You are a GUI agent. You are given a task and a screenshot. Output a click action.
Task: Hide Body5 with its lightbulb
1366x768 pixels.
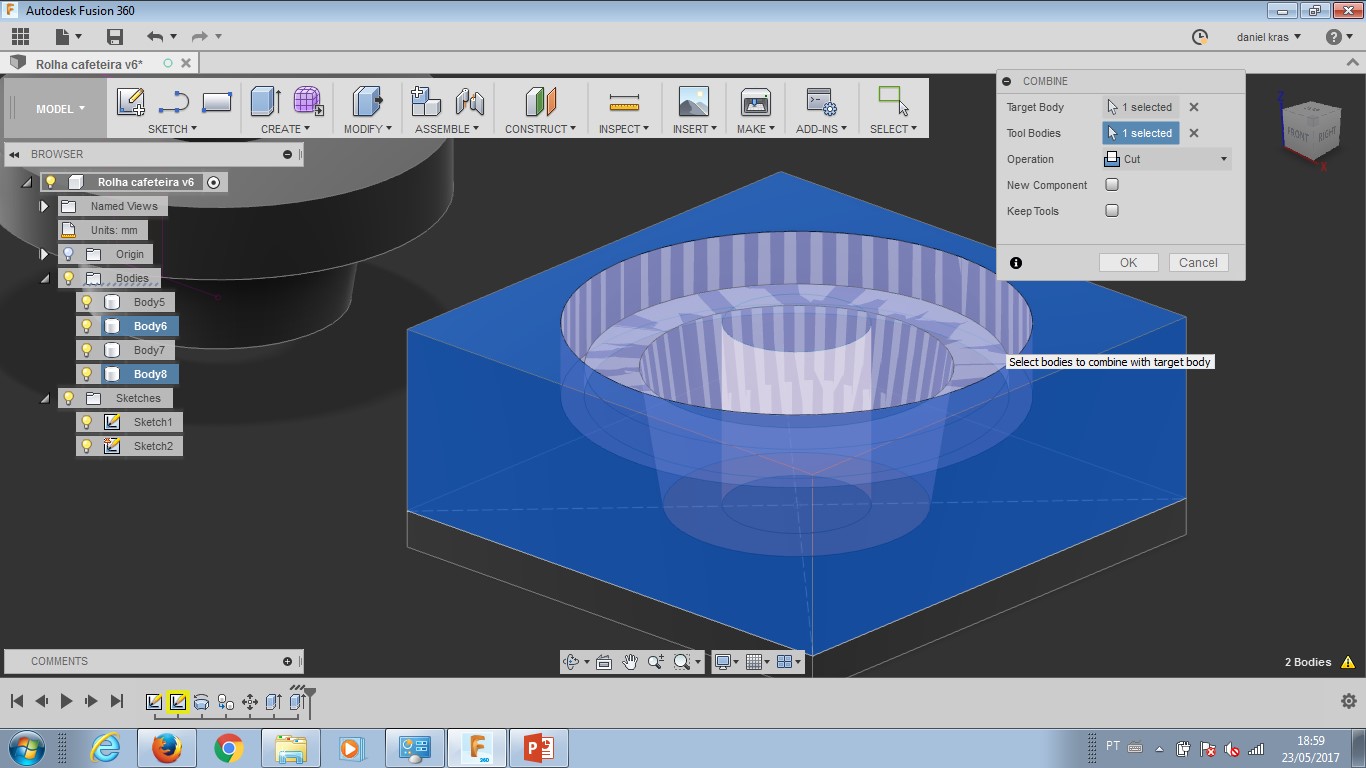point(87,302)
